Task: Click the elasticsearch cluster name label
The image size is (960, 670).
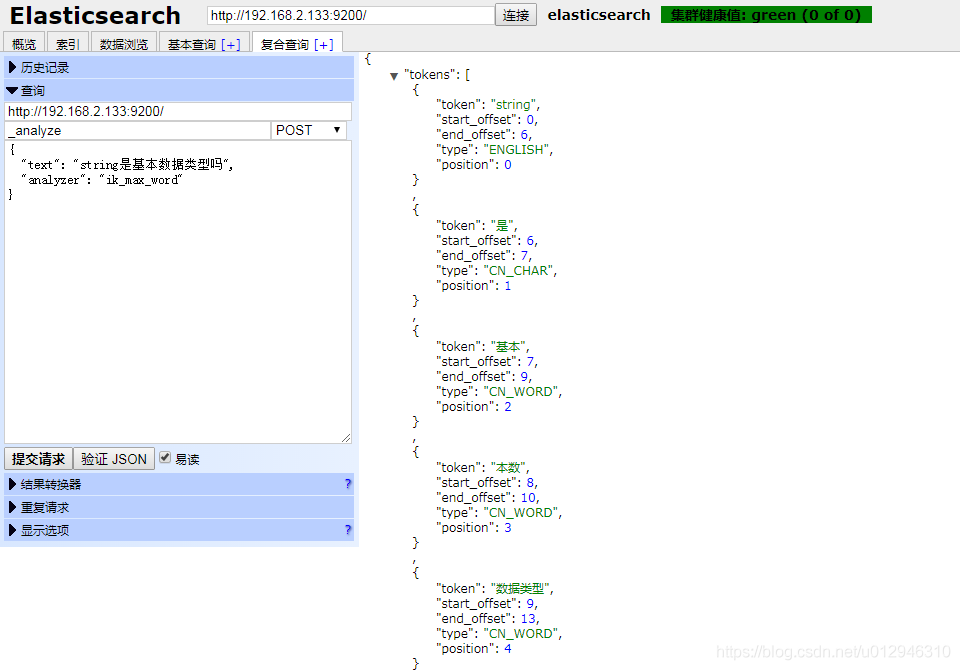Action: [x=598, y=15]
